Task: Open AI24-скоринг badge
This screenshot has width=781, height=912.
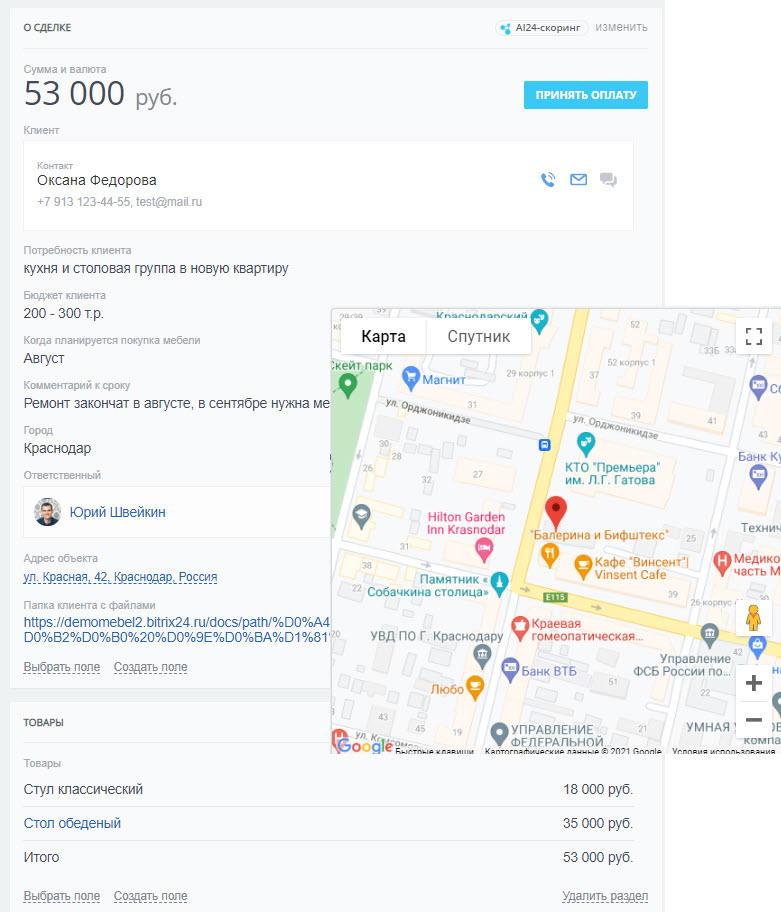Action: [x=542, y=27]
